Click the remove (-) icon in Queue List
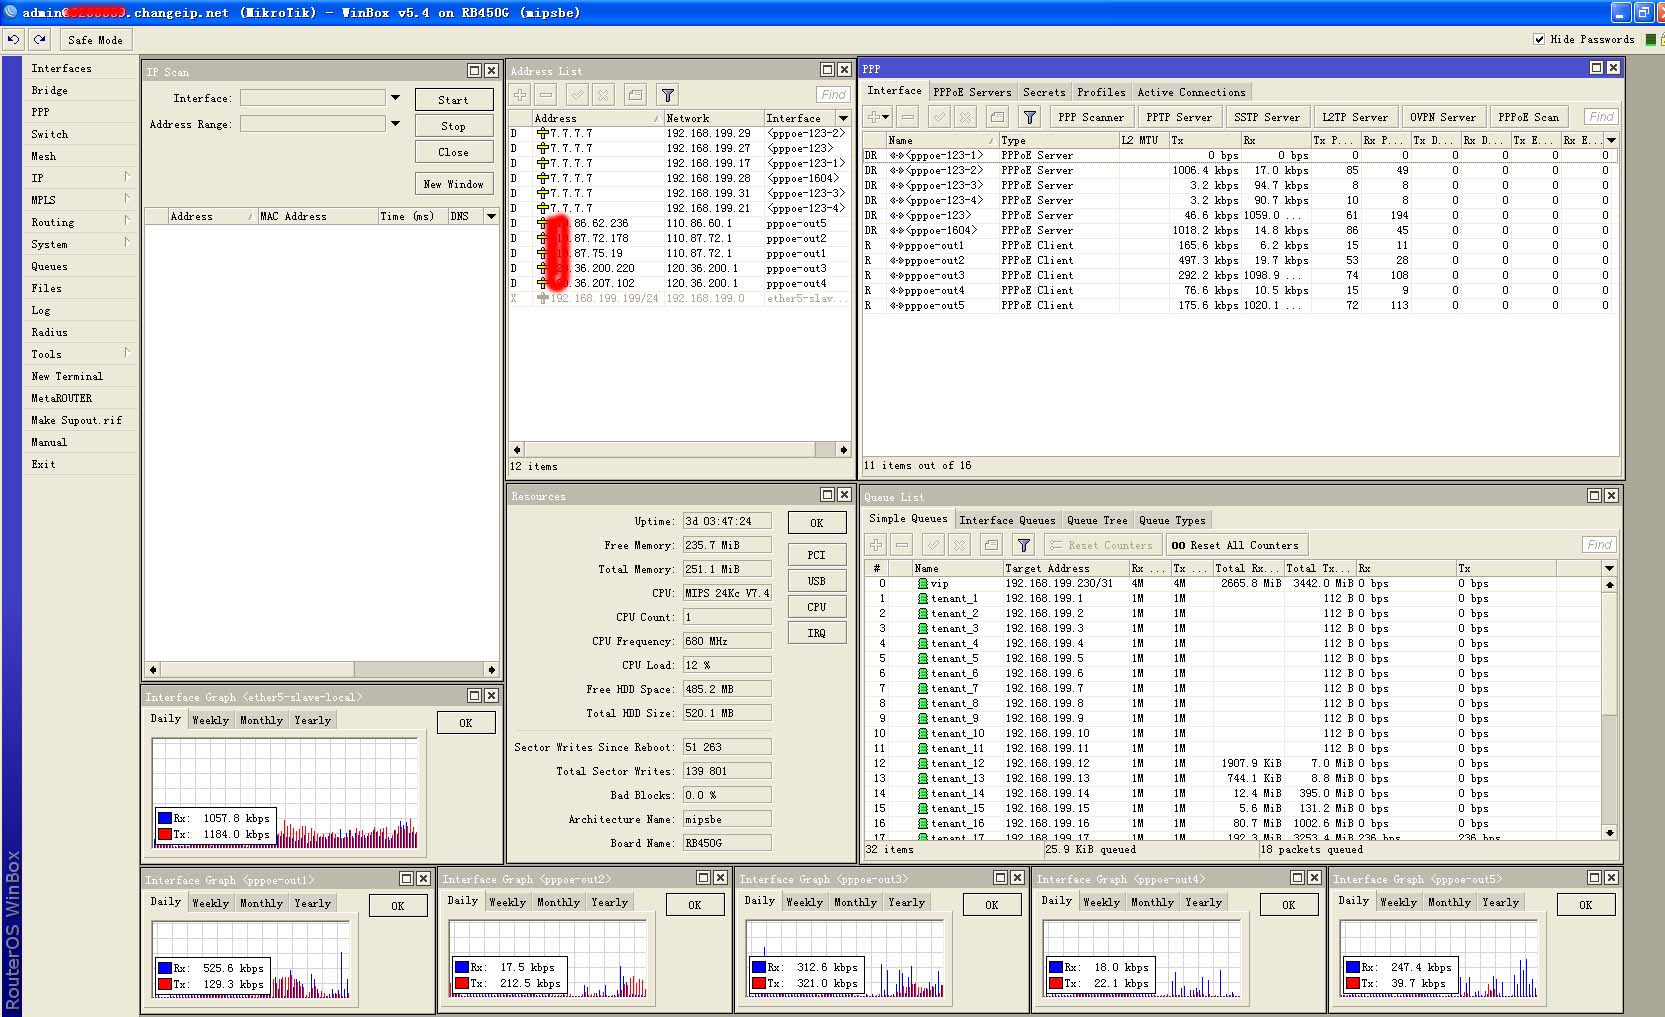Image resolution: width=1665 pixels, height=1017 pixels. 902,545
